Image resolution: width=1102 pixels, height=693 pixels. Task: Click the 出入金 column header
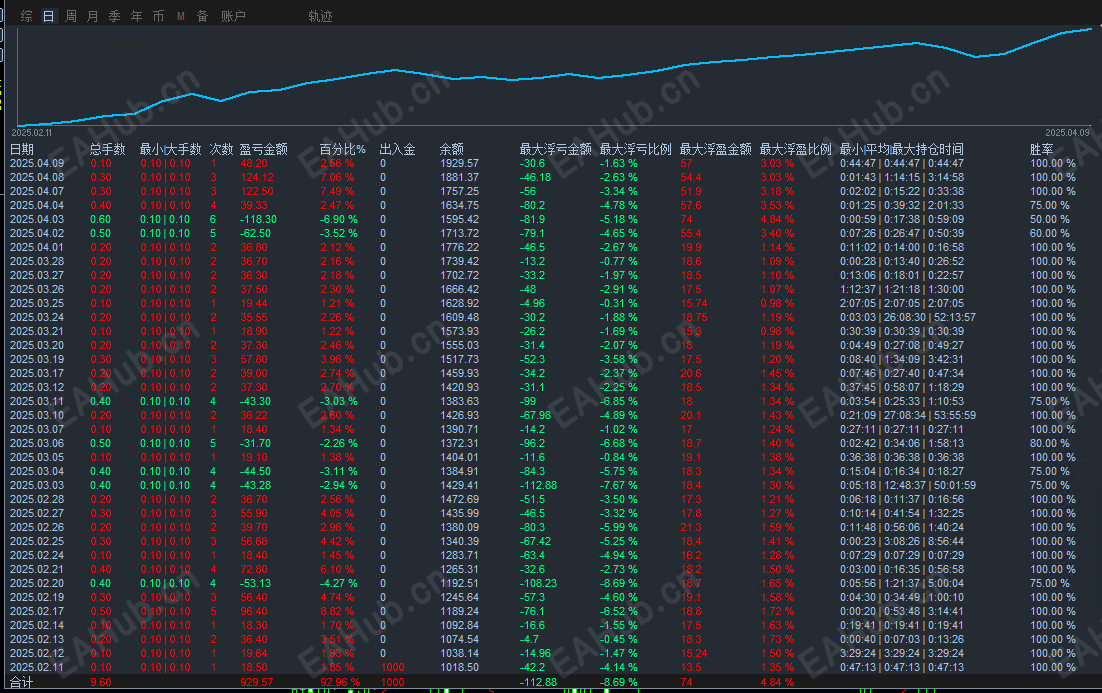(x=398, y=149)
